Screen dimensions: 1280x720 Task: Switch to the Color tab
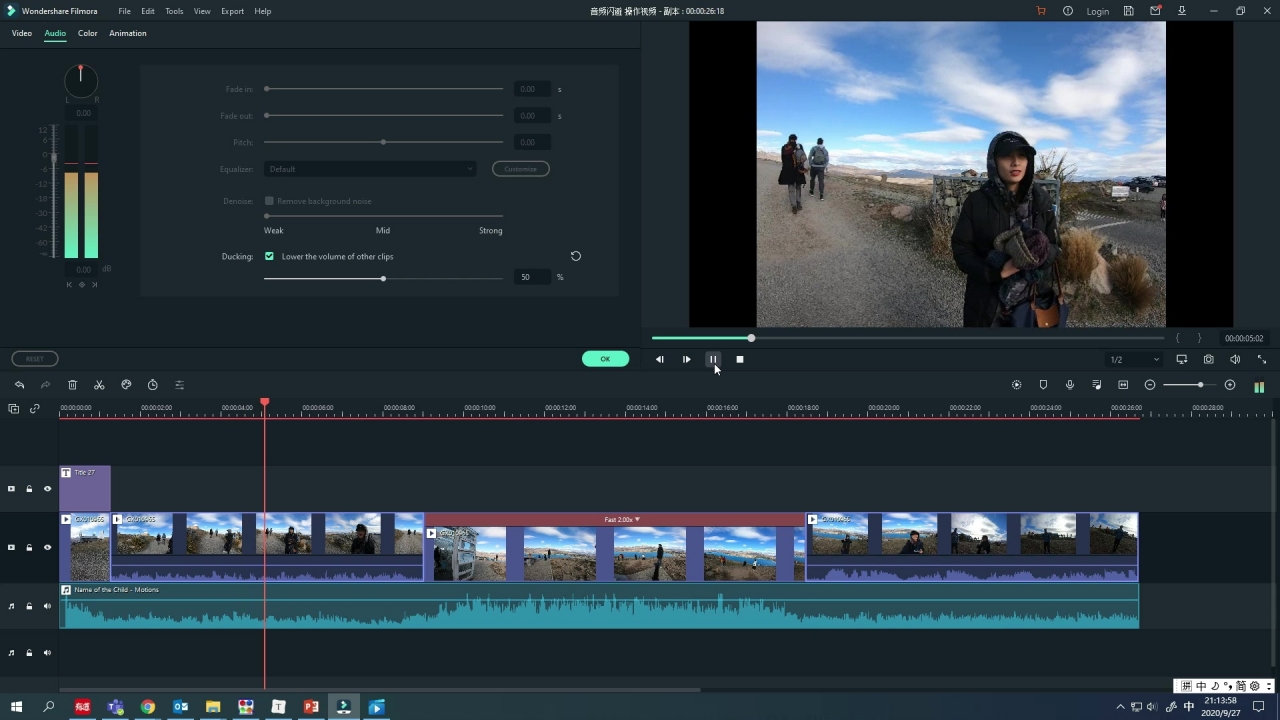tap(88, 33)
